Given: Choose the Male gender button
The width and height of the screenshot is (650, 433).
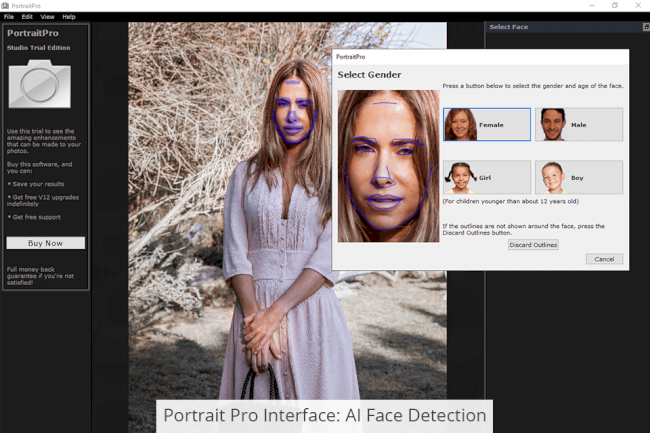Looking at the screenshot, I should click(x=579, y=124).
